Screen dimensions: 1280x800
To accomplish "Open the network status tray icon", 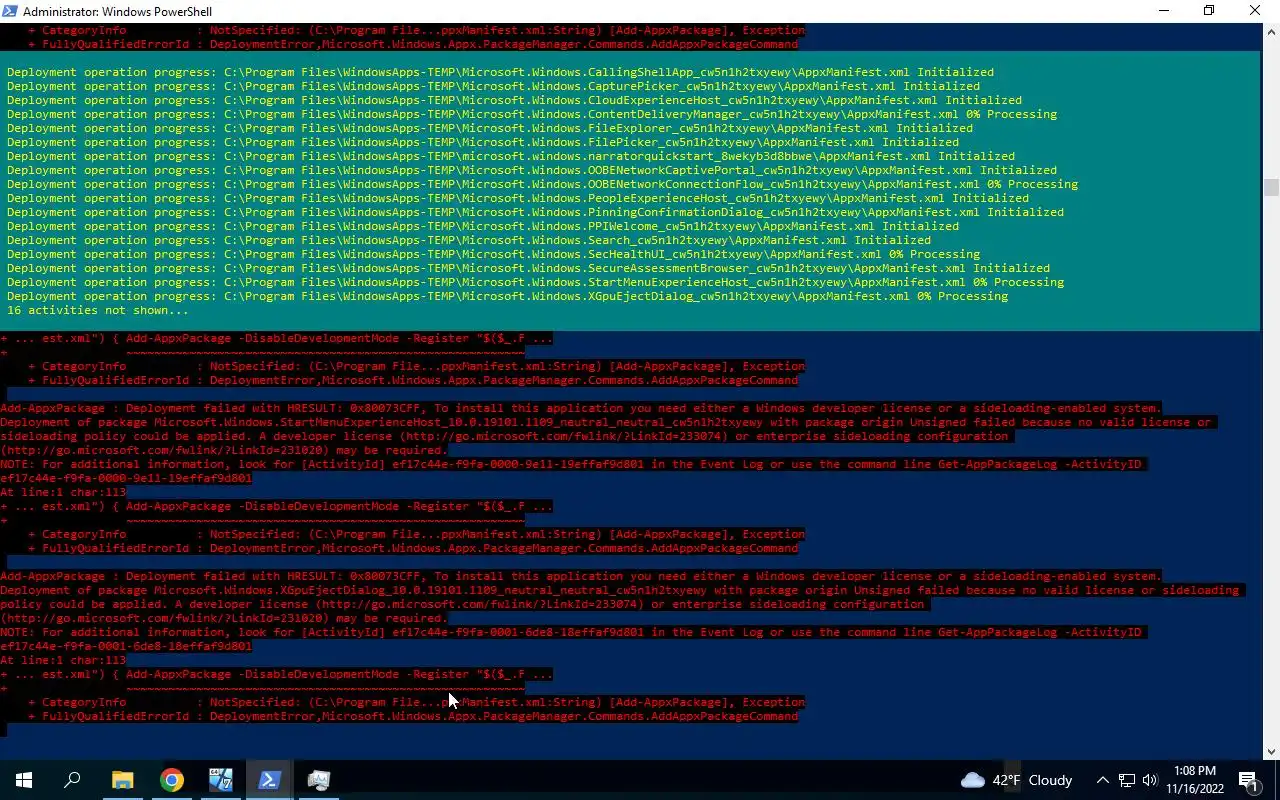I will [x=1127, y=780].
